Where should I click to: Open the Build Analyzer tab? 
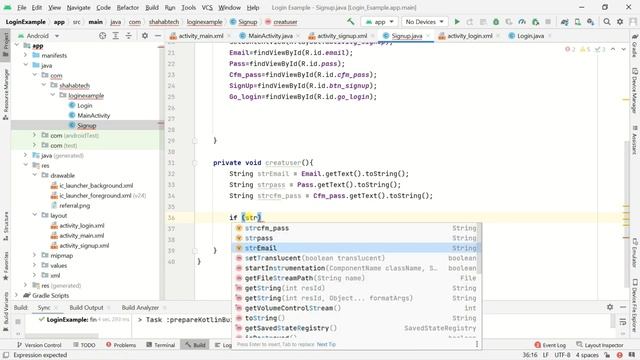(x=140, y=307)
